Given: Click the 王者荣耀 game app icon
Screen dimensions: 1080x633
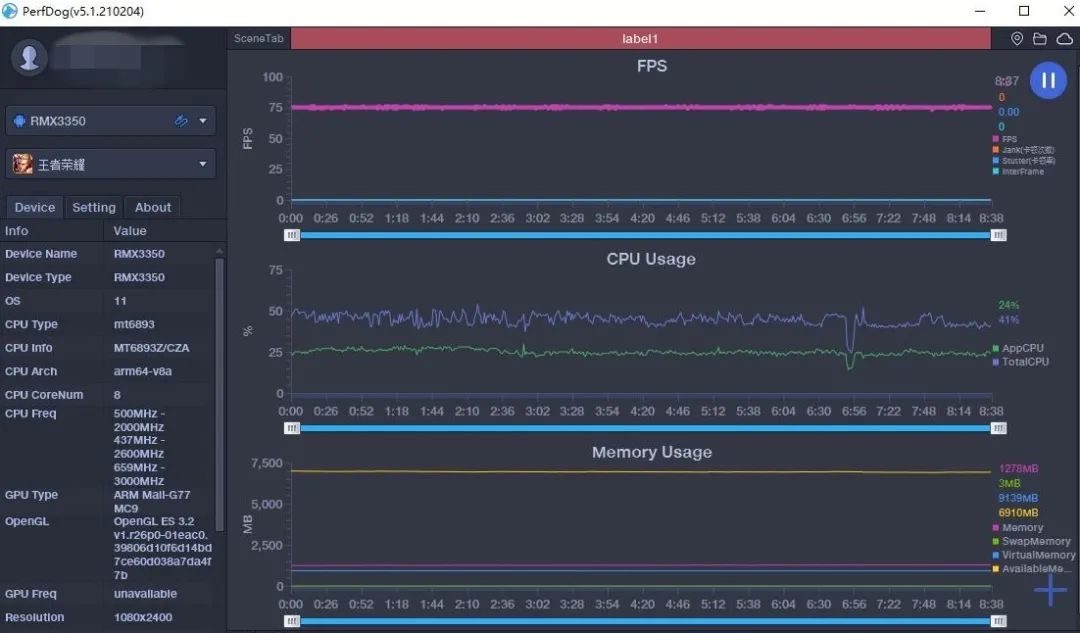Looking at the screenshot, I should (x=22, y=163).
